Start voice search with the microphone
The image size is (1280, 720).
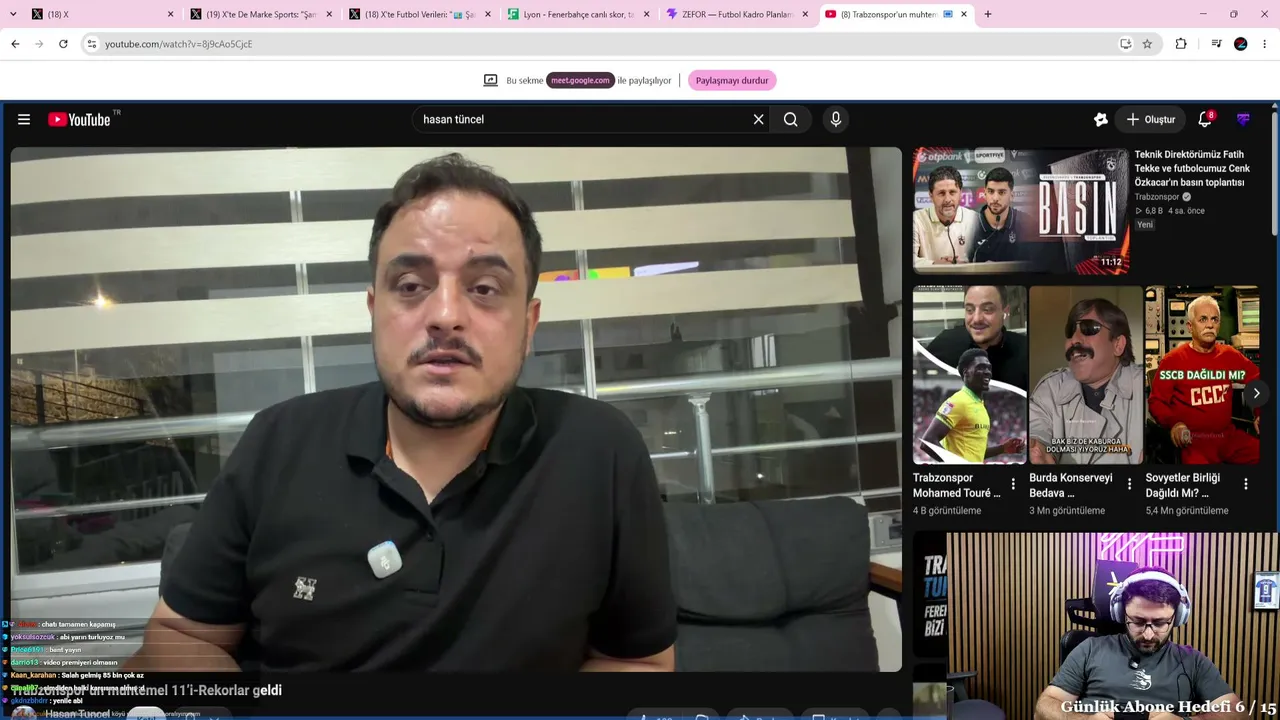[x=836, y=119]
